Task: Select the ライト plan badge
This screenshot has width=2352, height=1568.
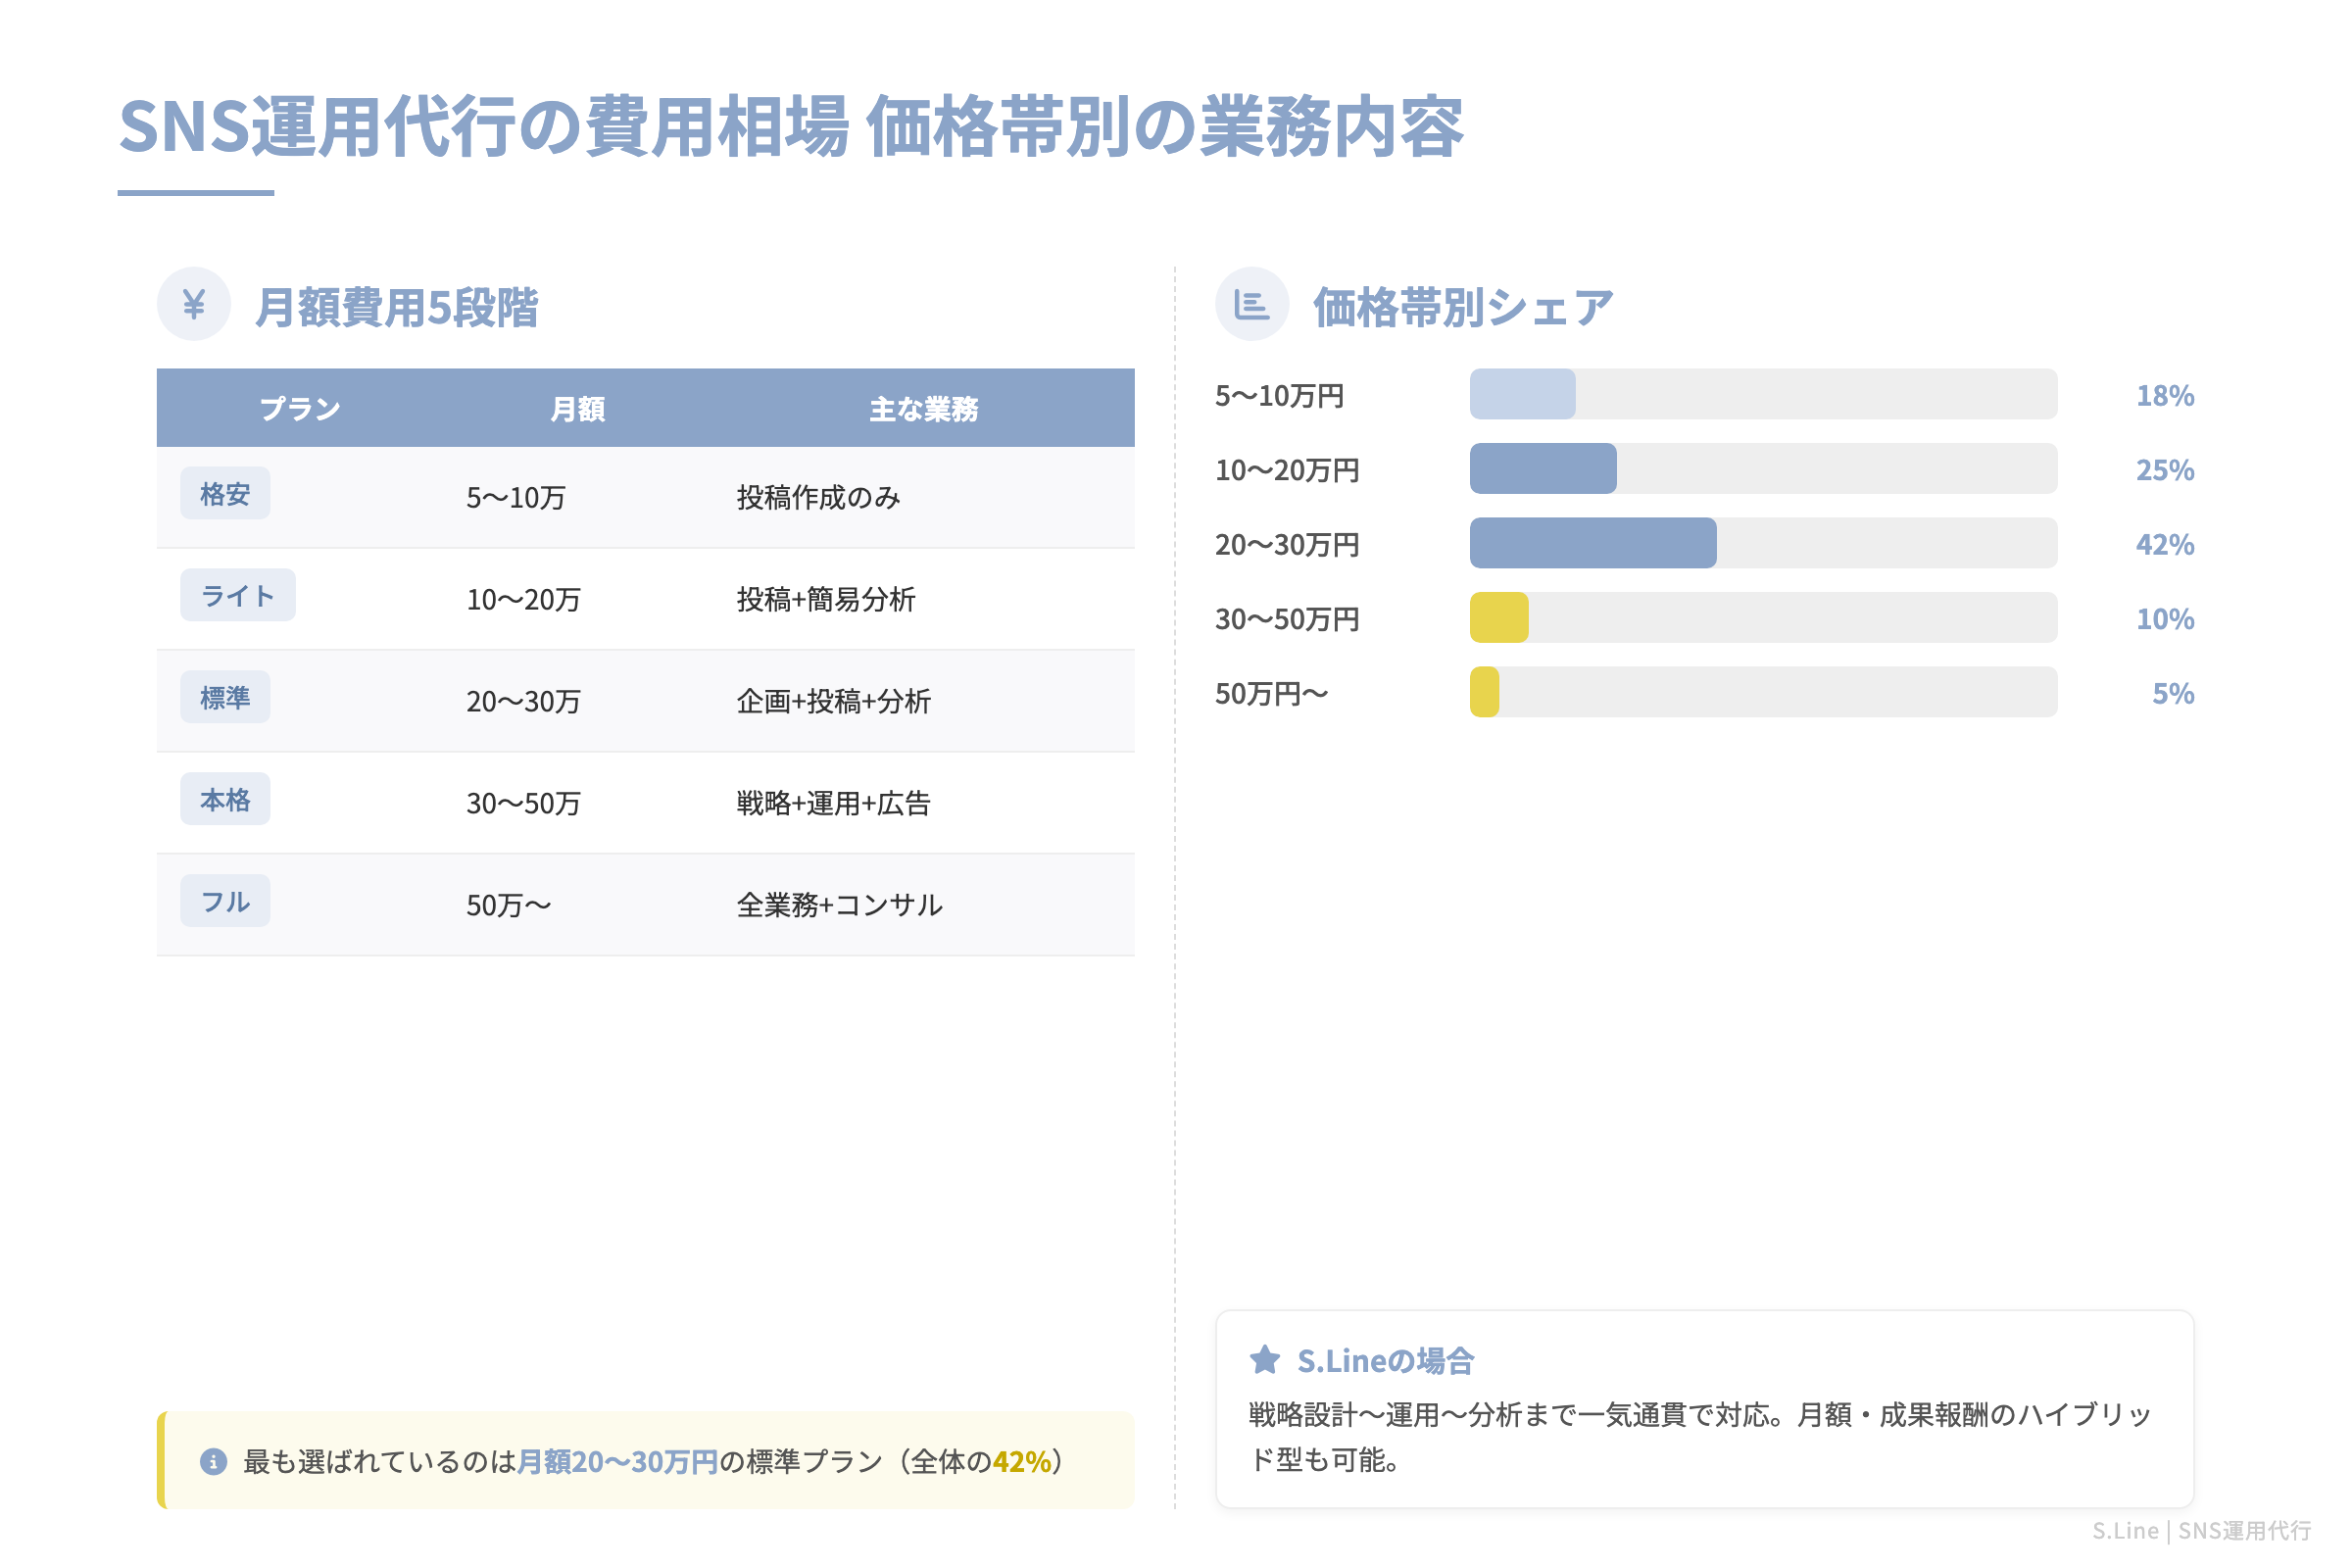Action: (x=238, y=595)
